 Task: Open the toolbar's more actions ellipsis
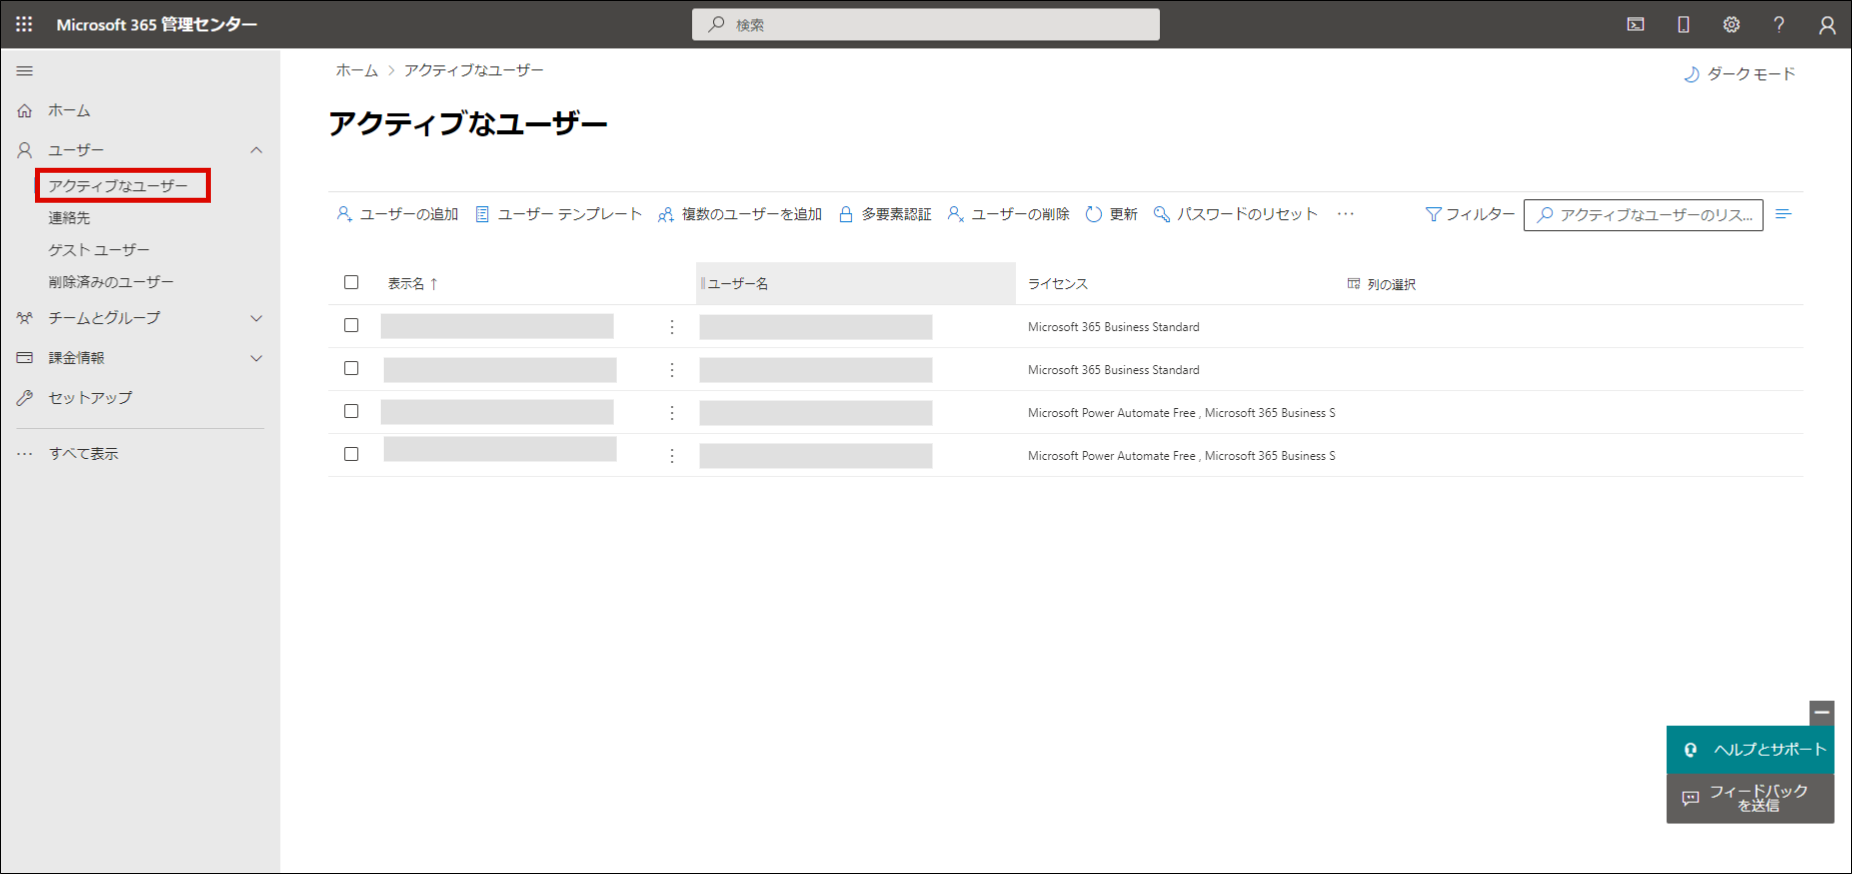[x=1345, y=214]
